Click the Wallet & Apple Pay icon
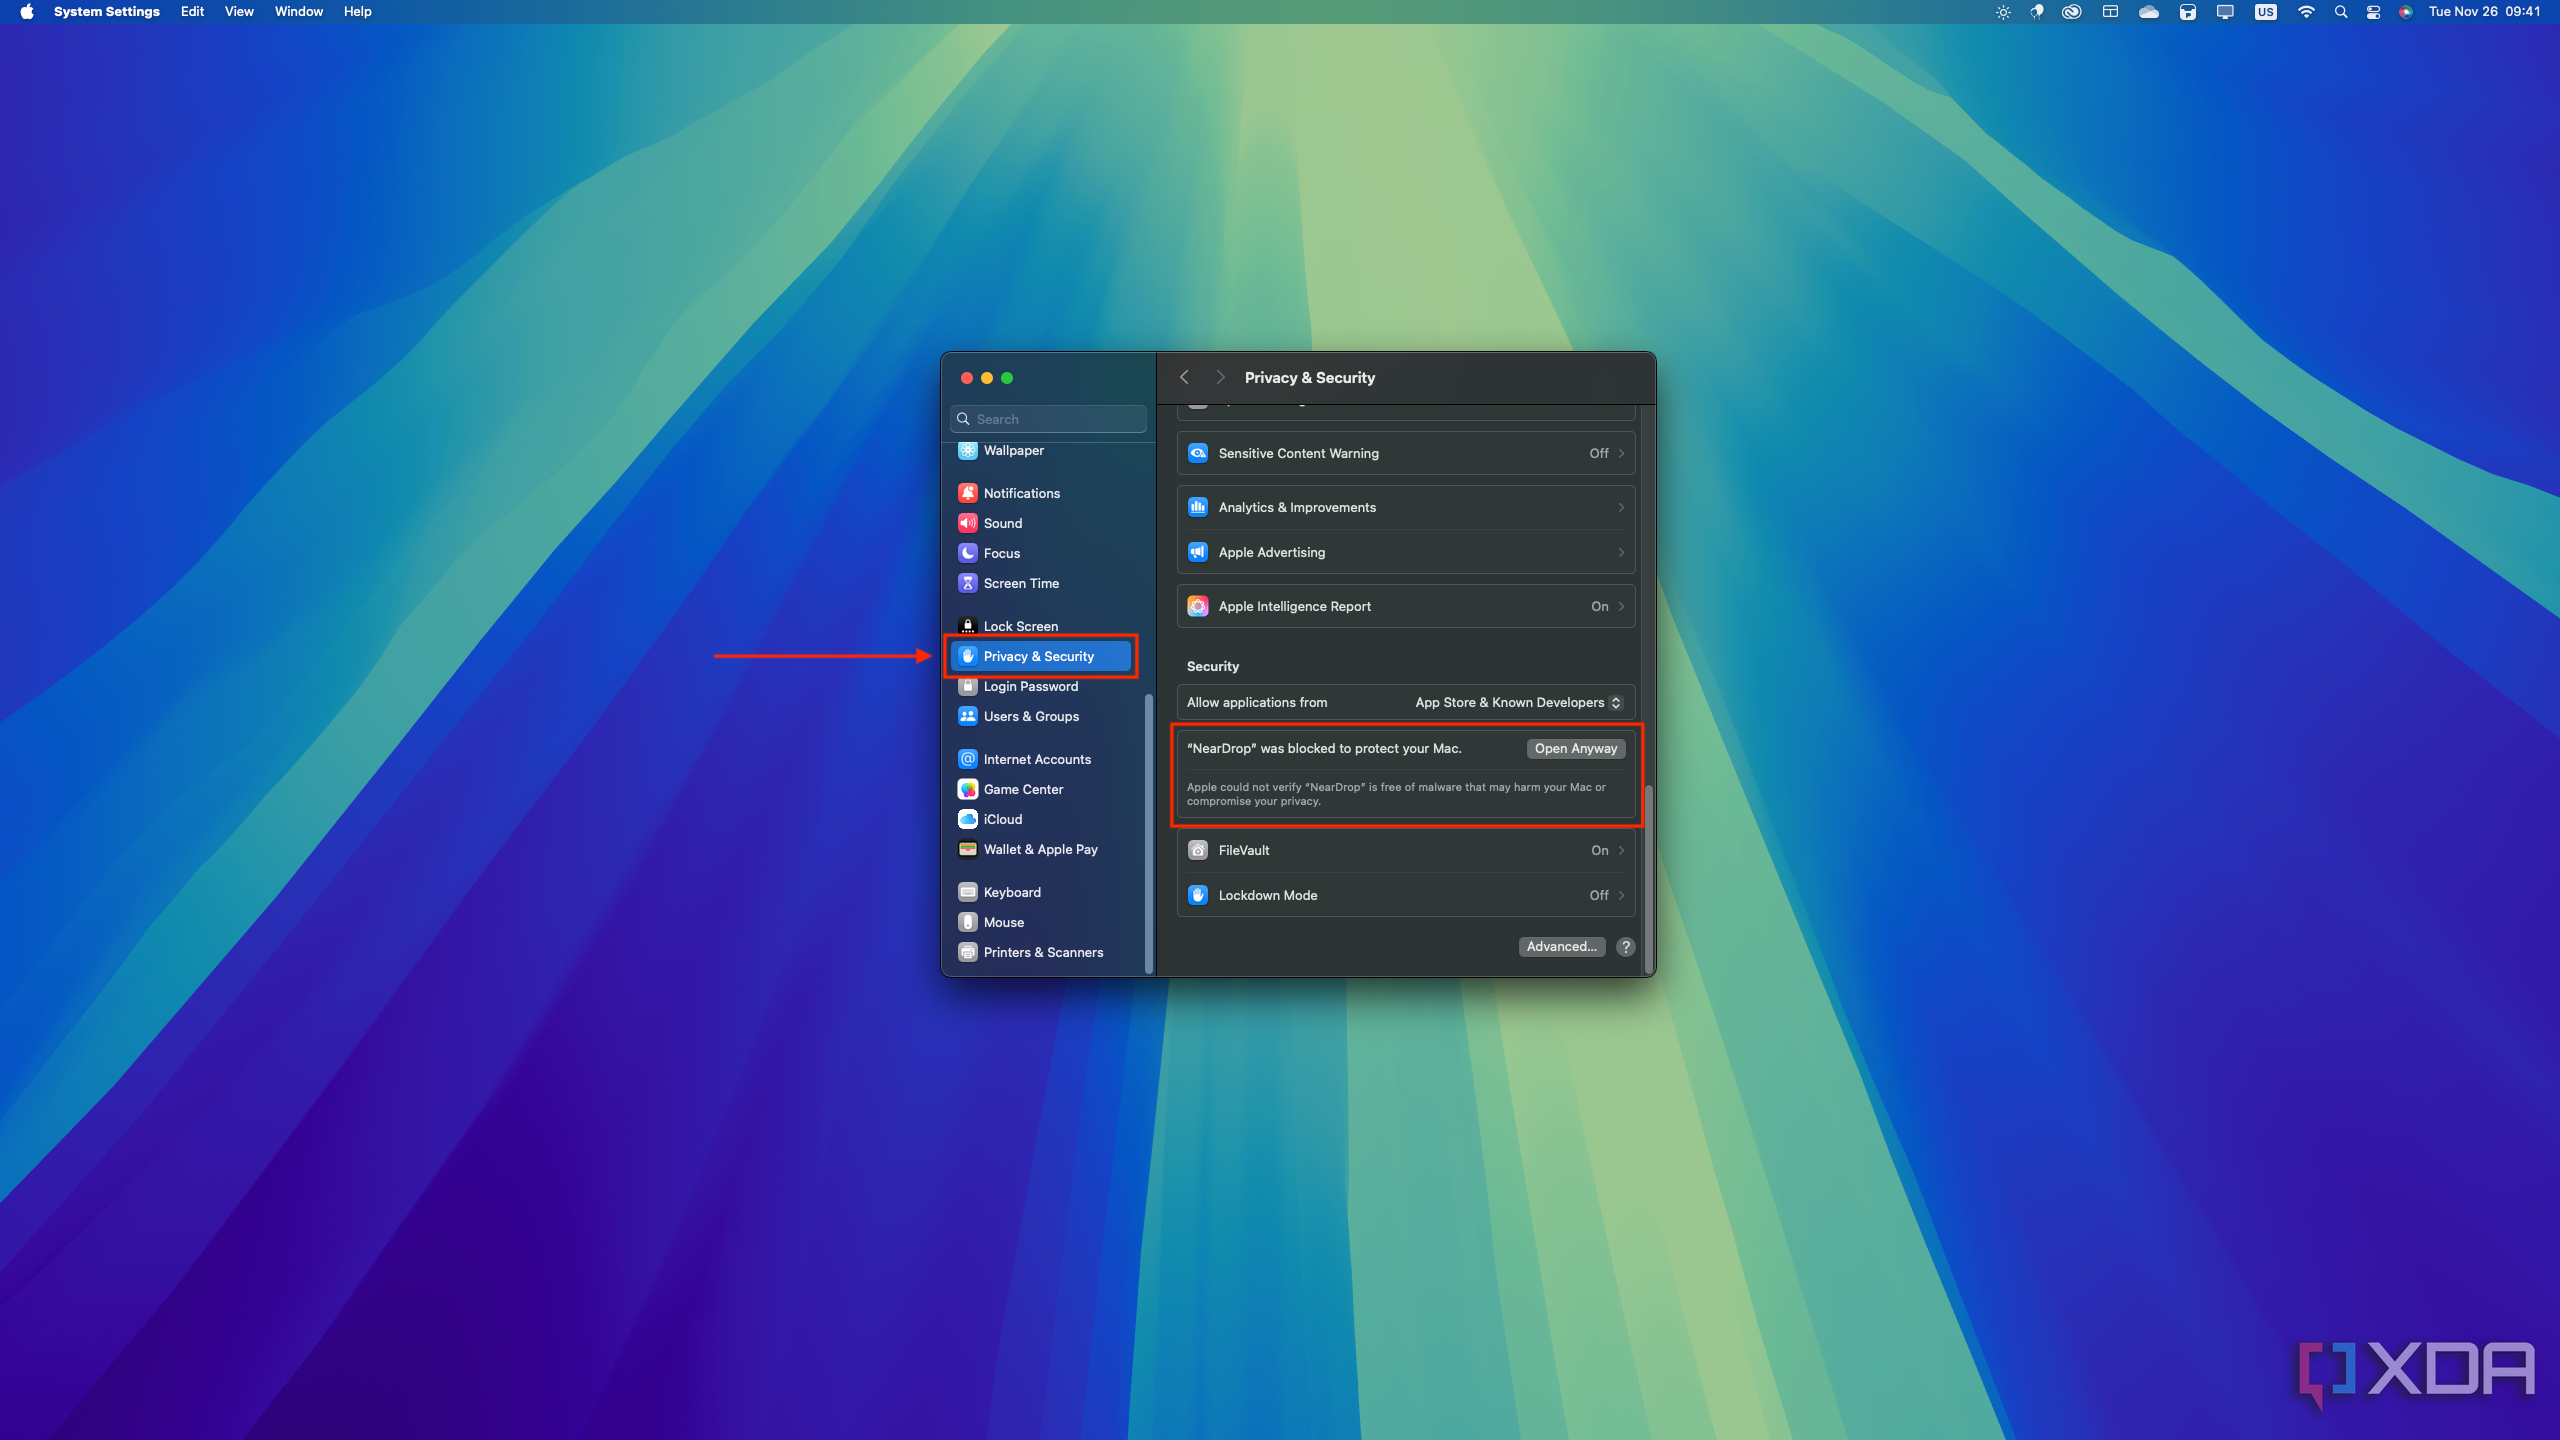 [x=967, y=849]
